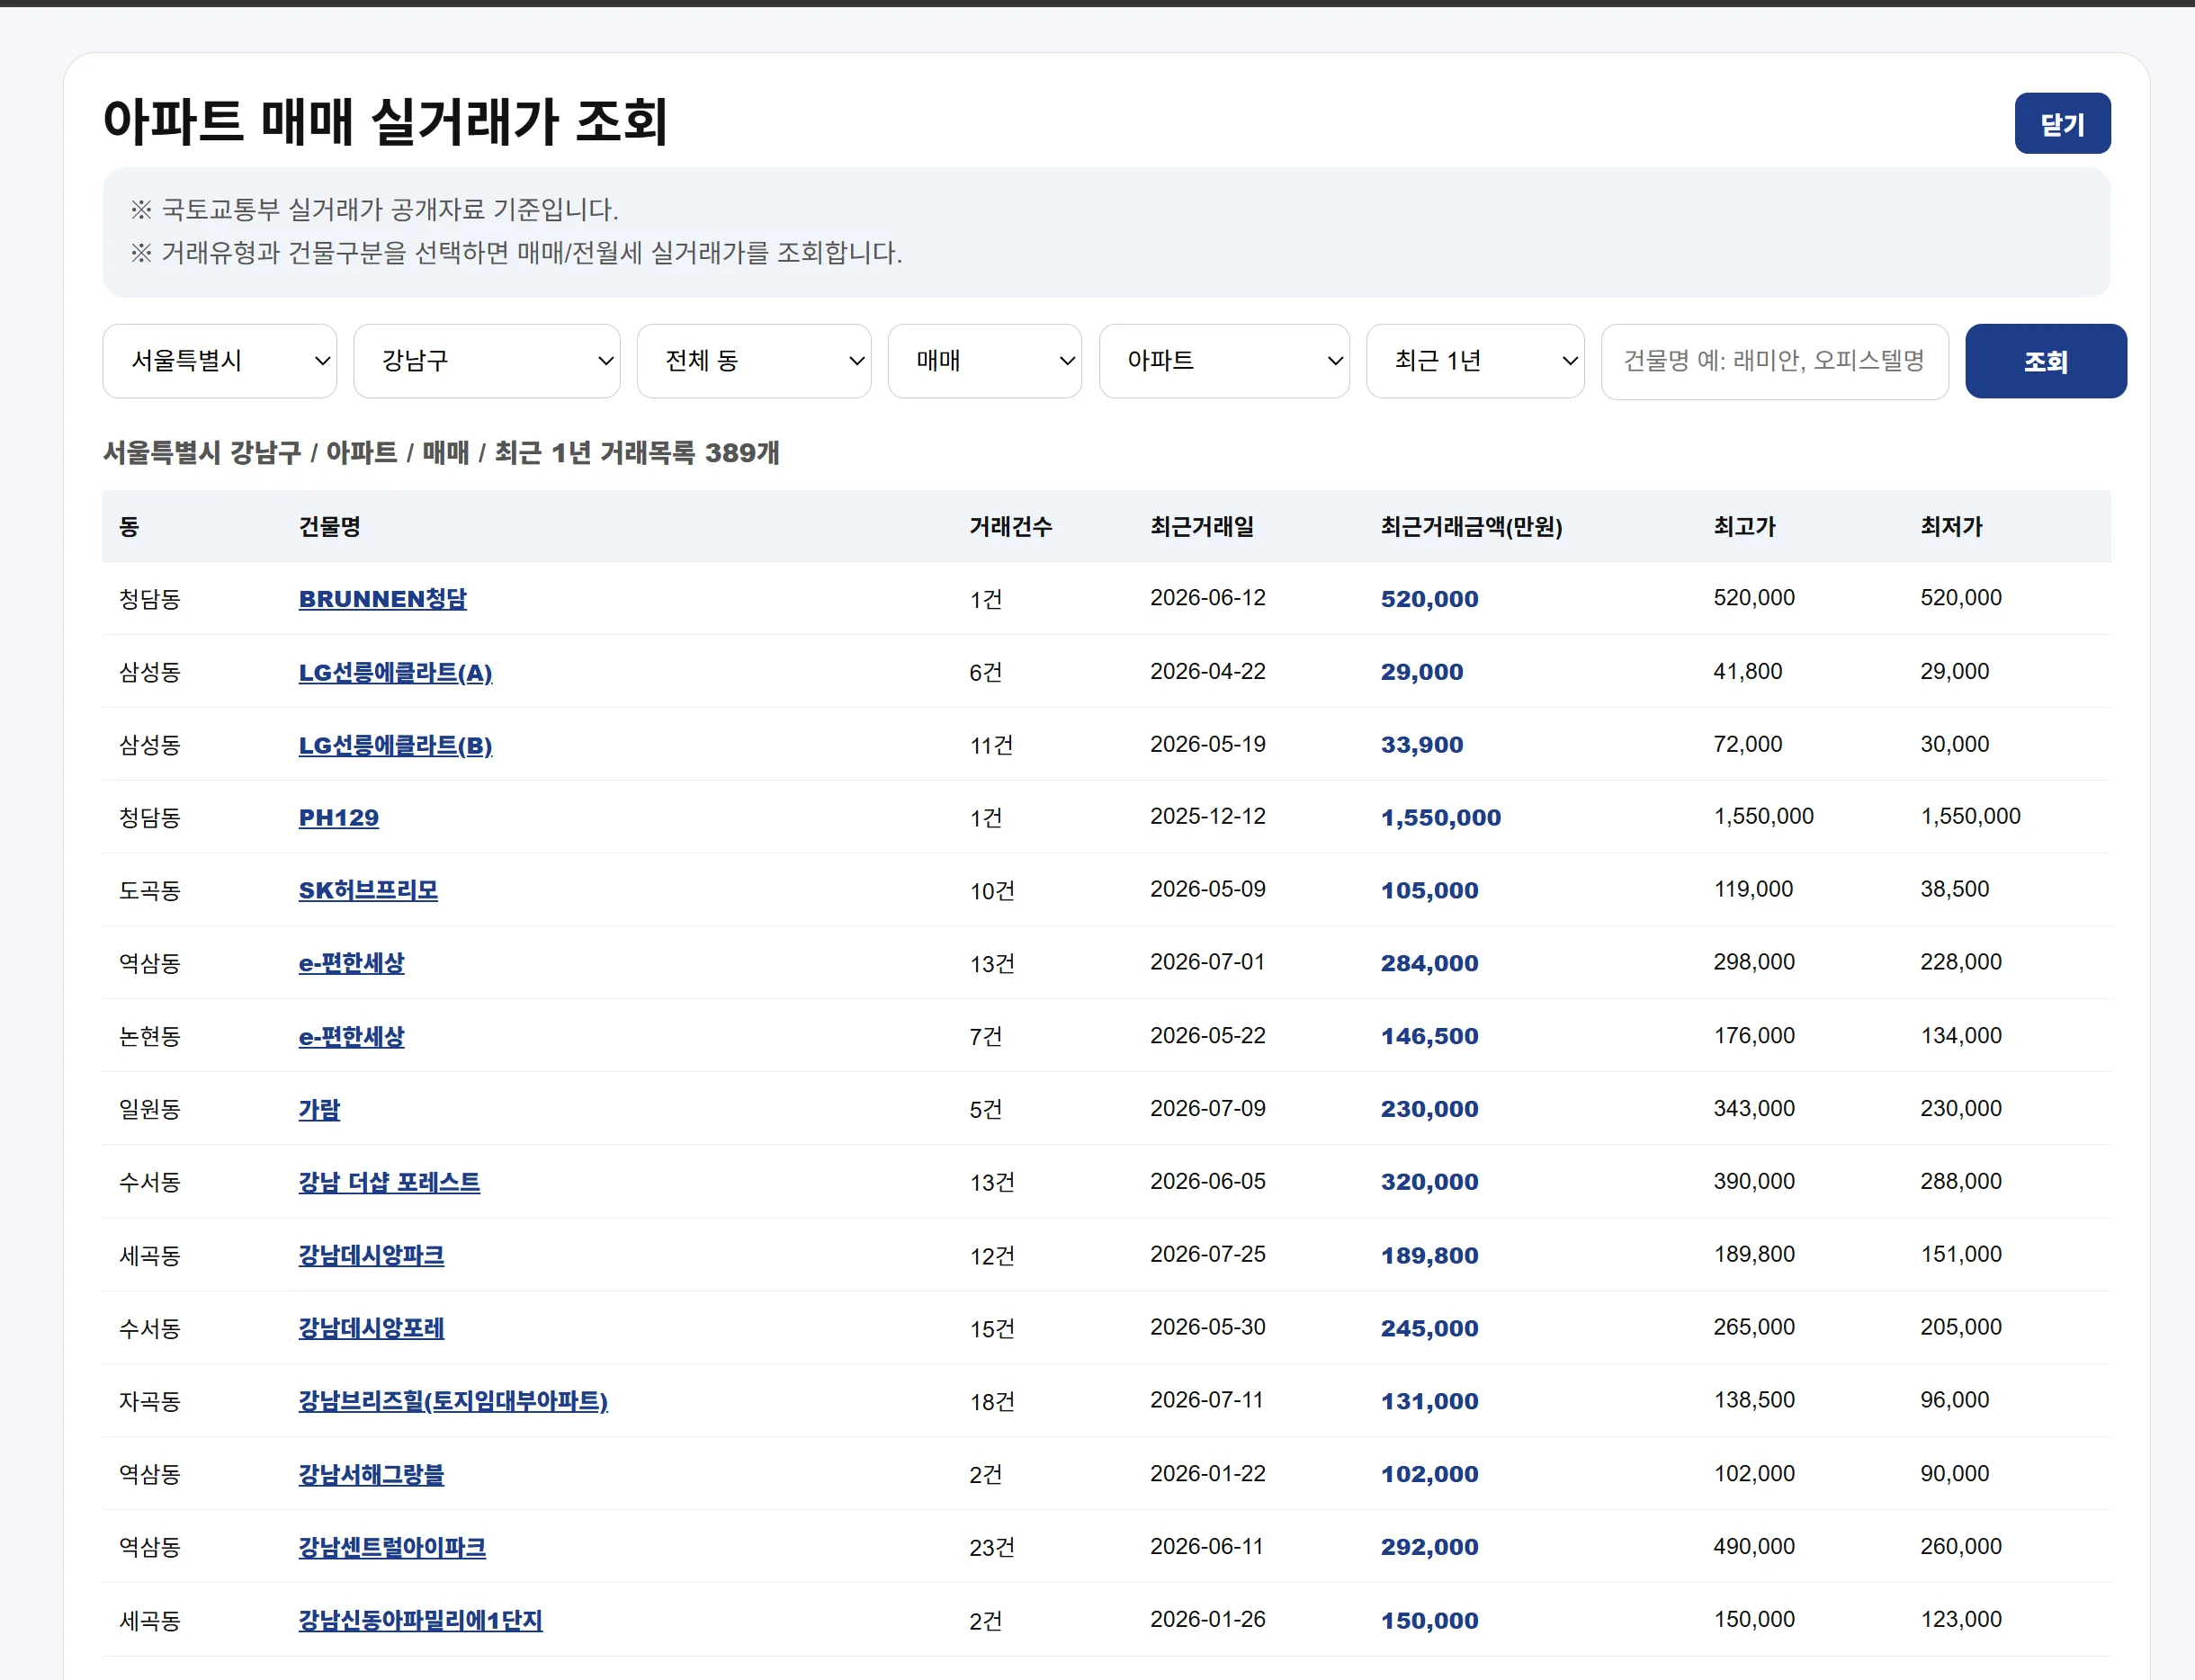
Task: Click the 조회 search button
Action: 2046,361
